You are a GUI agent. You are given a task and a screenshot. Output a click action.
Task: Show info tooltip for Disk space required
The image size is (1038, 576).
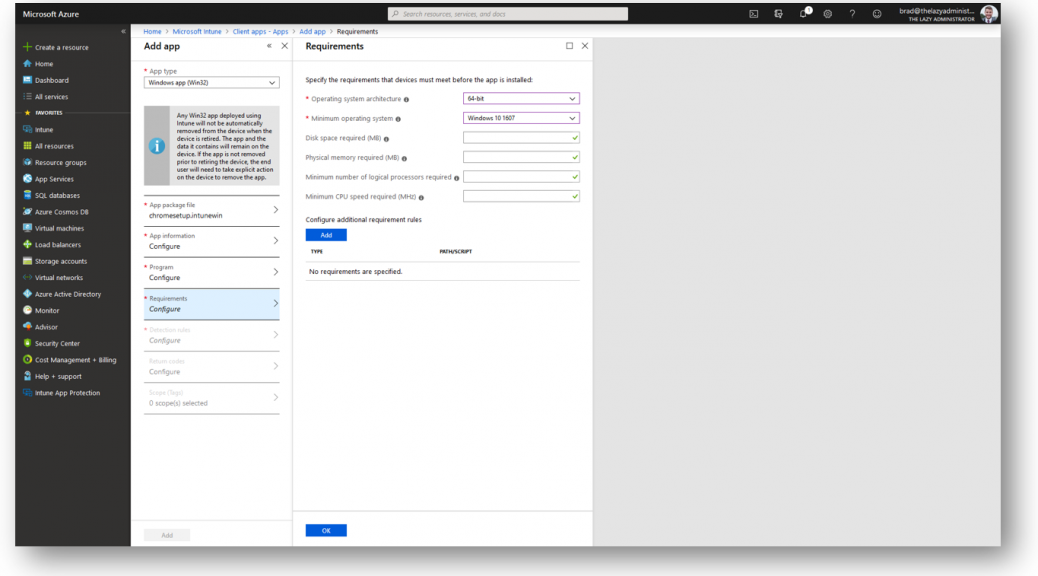pyautogui.click(x=387, y=139)
